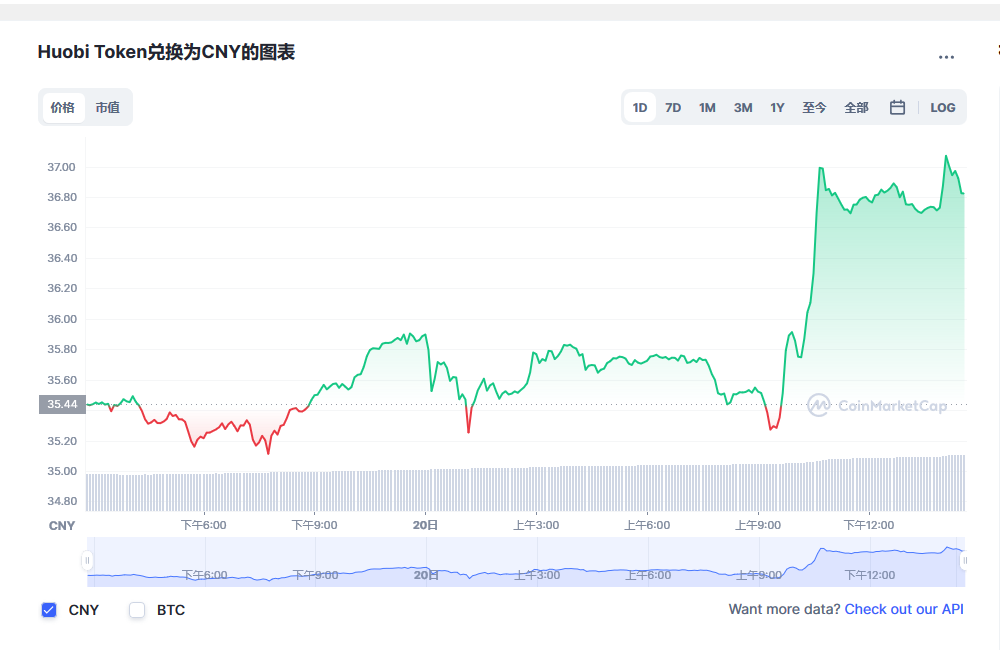Grab the right range slider handle

coord(964,561)
